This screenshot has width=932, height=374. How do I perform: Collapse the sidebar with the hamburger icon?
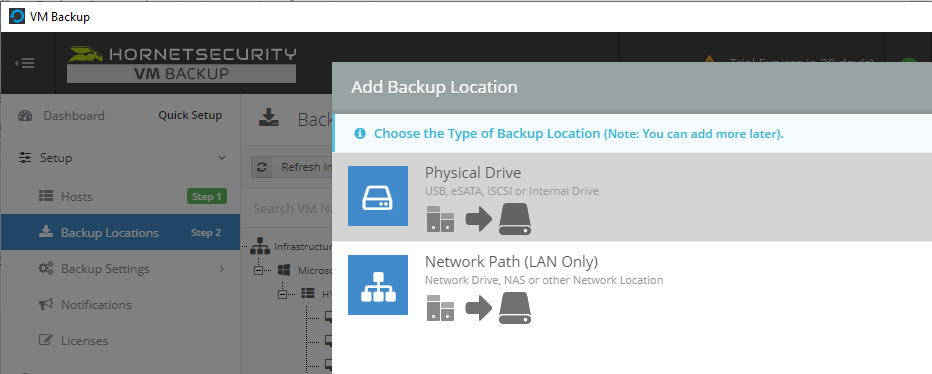pos(28,63)
